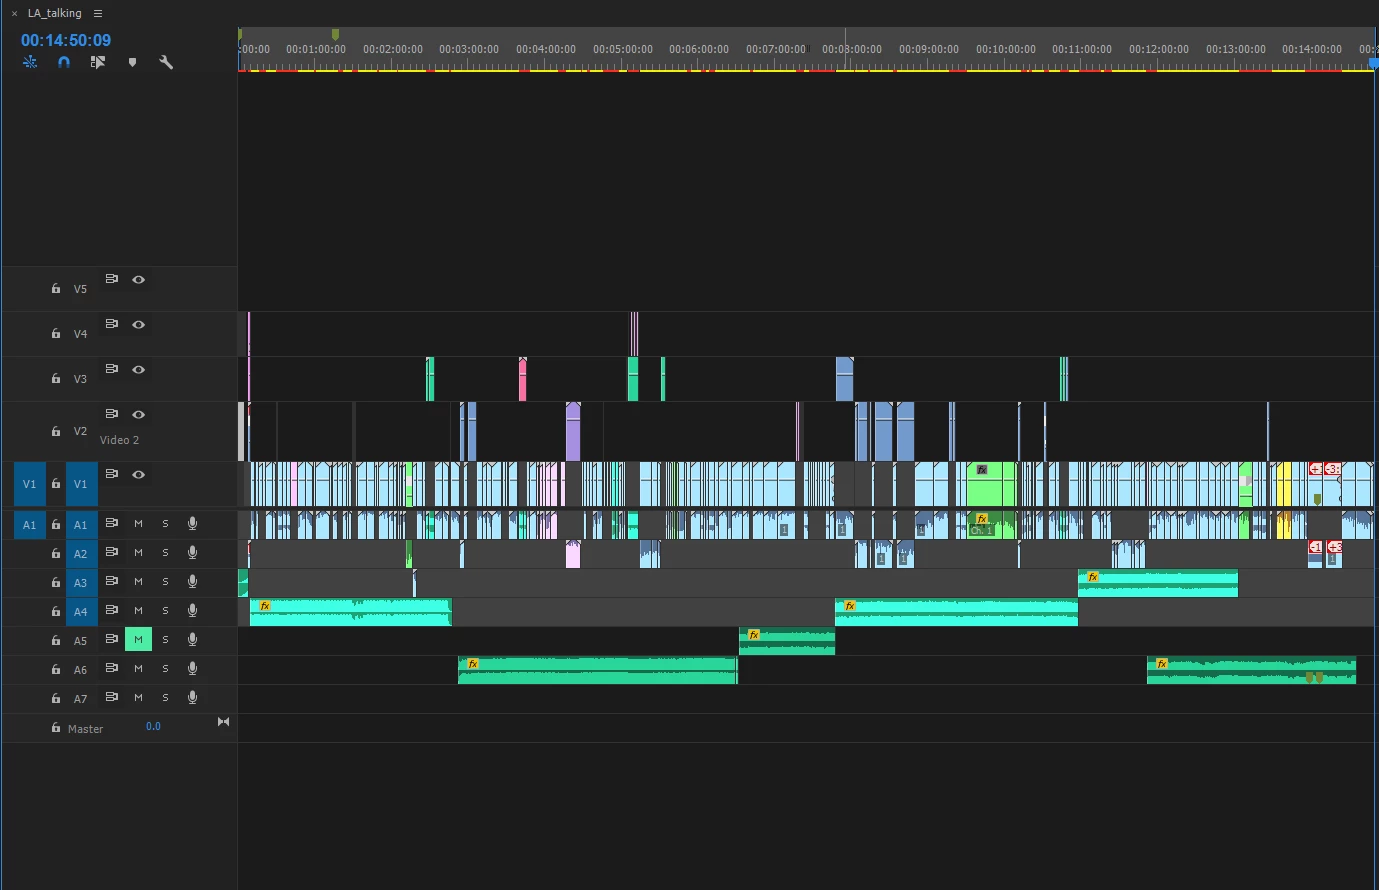The image size is (1379, 890).
Task: Toggle sync lock on track V5
Action: point(112,279)
